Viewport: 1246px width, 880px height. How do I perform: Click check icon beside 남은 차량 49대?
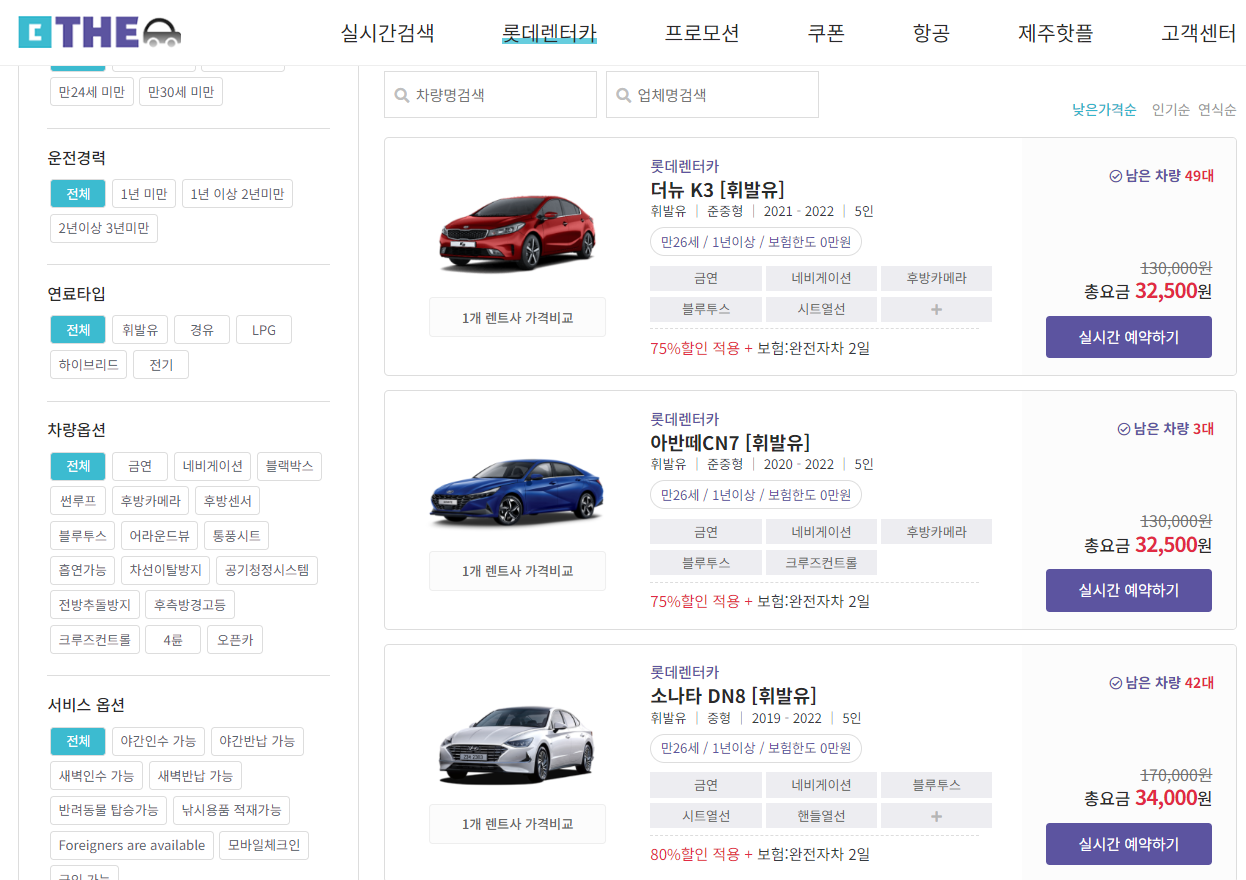[x=1116, y=176]
